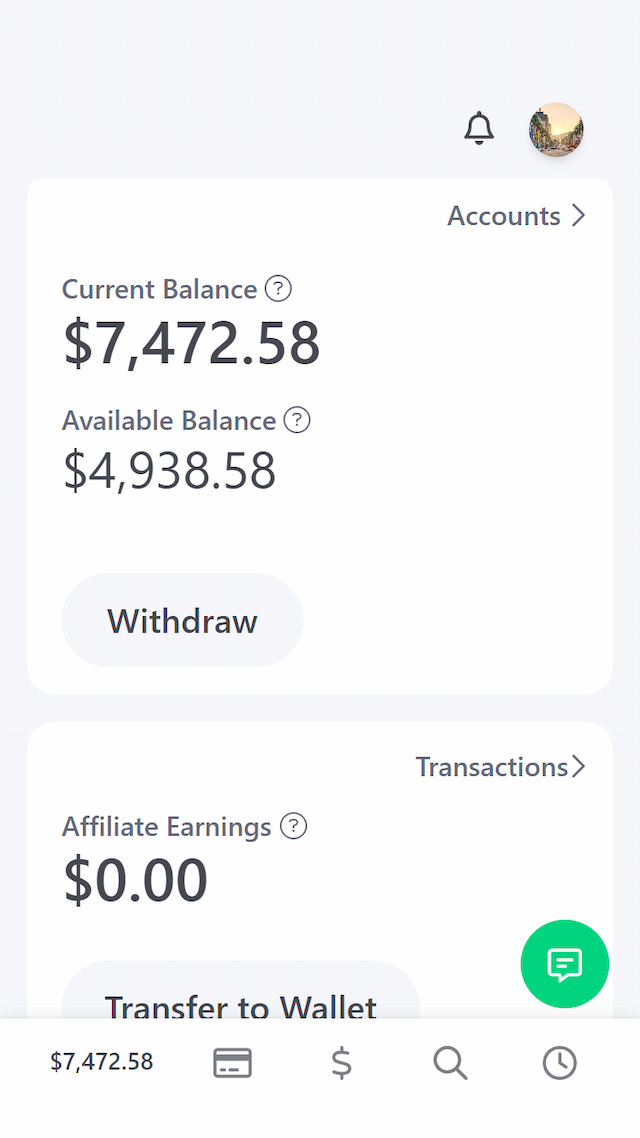This screenshot has height=1138, width=640.
Task: Tap the dollar sign icon in bottom bar
Action: tap(342, 1062)
